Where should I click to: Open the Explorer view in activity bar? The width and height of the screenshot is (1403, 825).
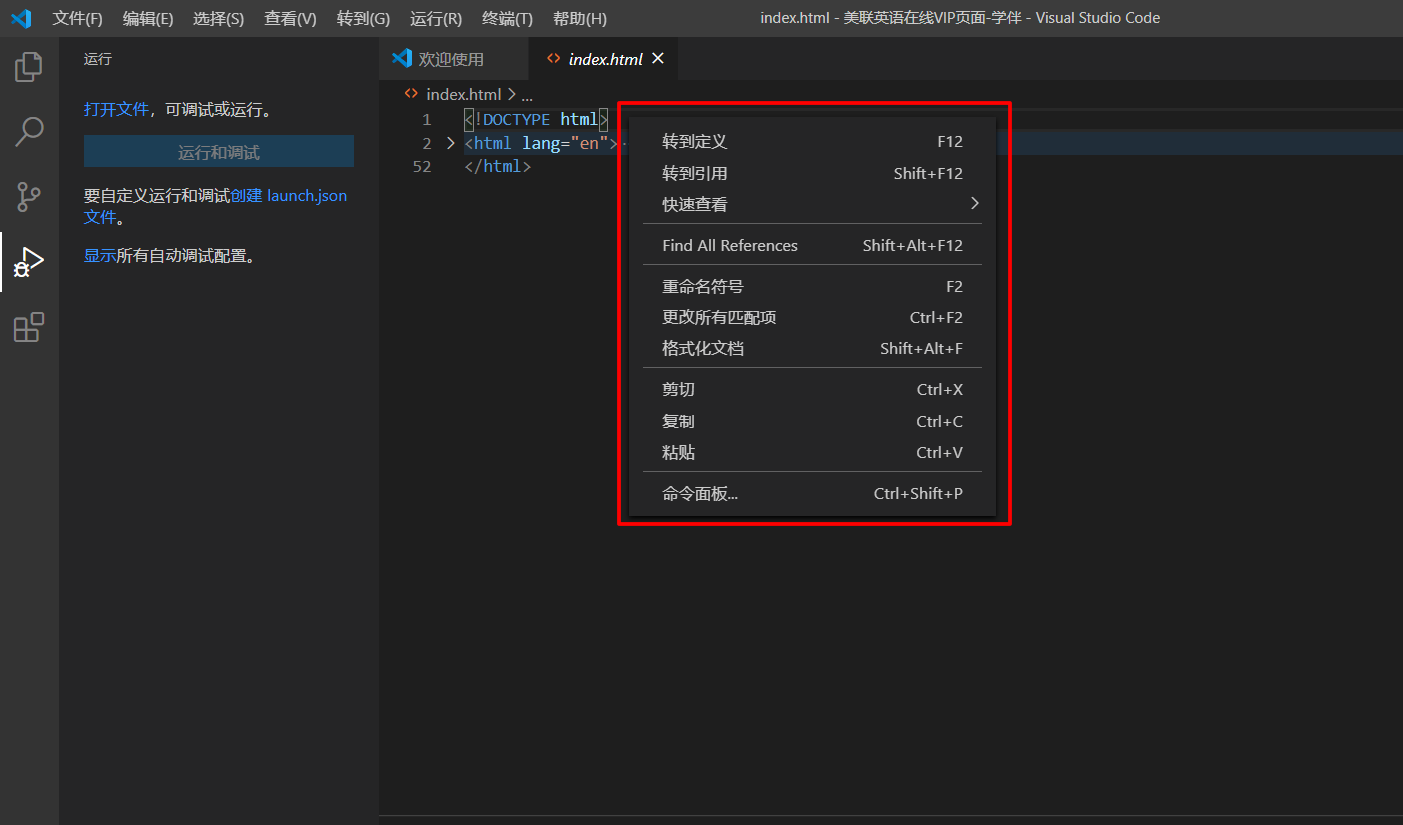point(29,67)
